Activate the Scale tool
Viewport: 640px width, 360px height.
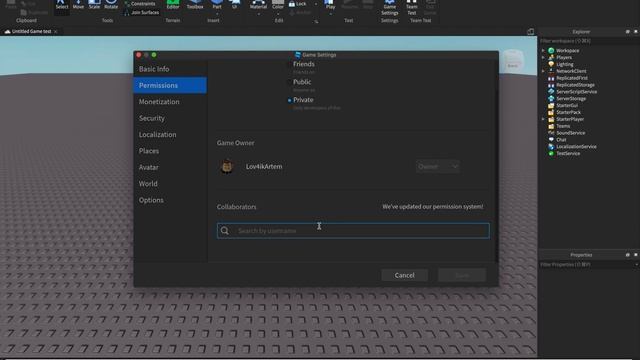pyautogui.click(x=94, y=5)
